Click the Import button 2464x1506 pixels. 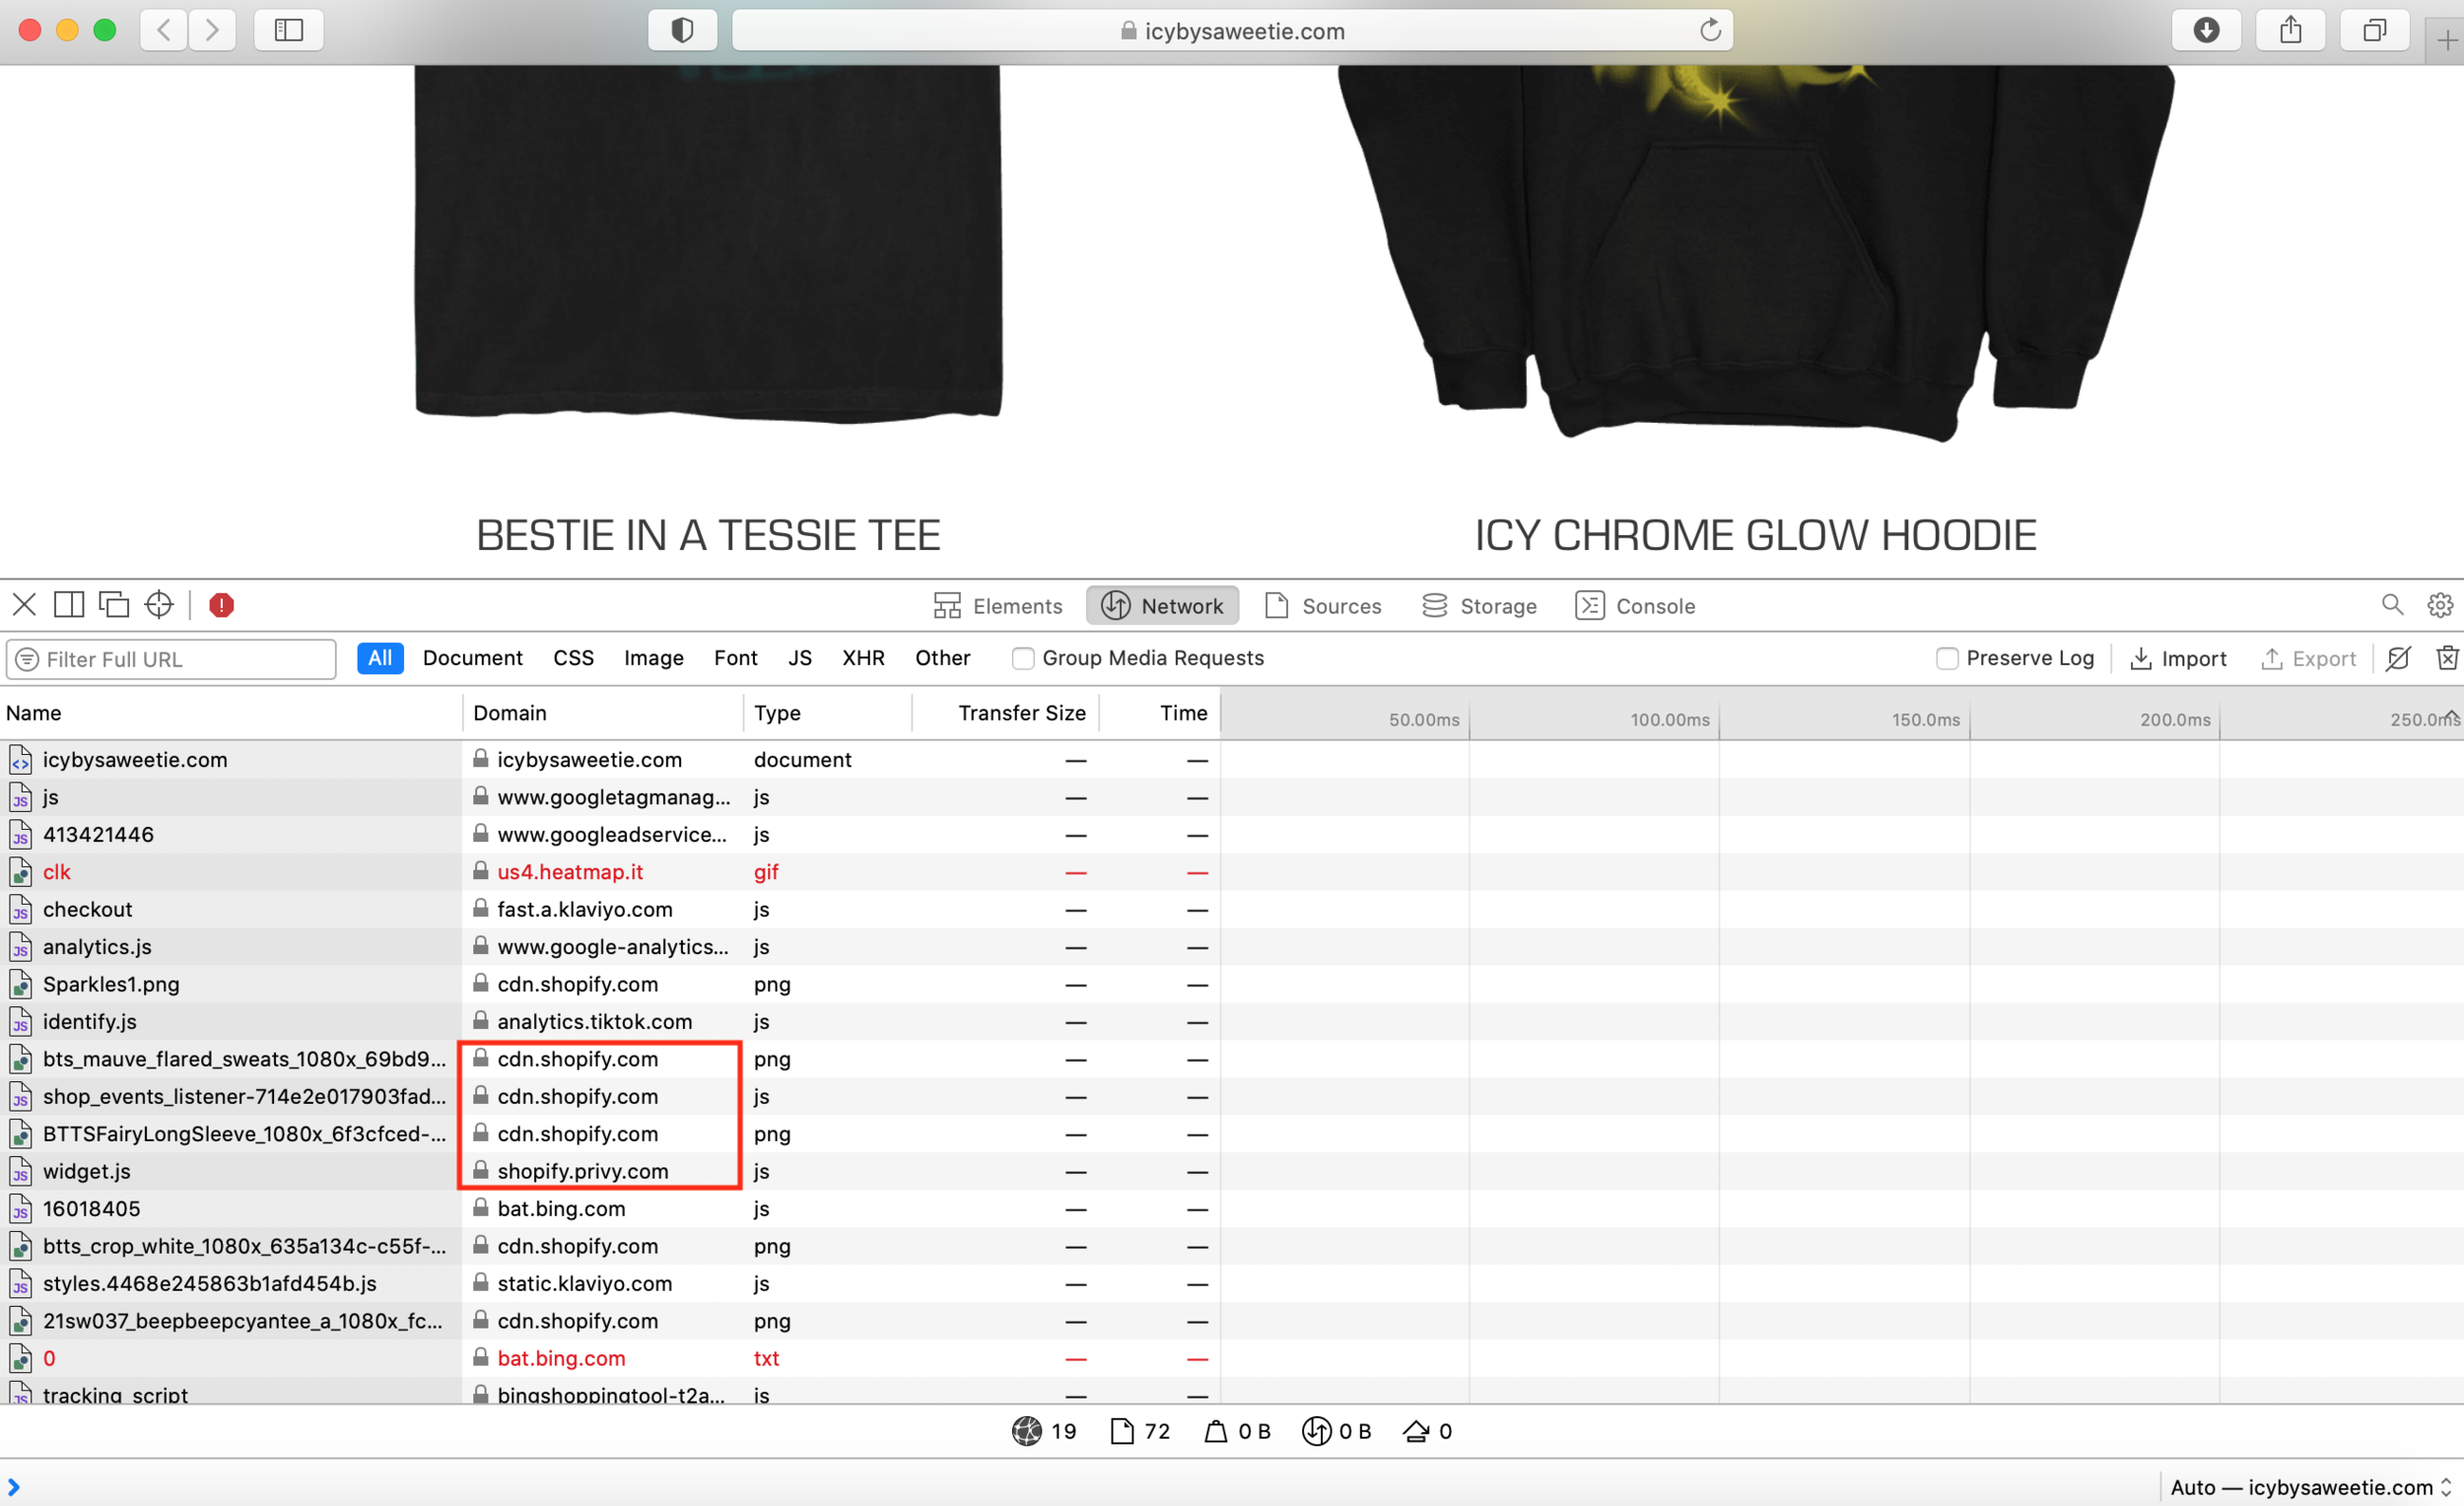[2179, 658]
